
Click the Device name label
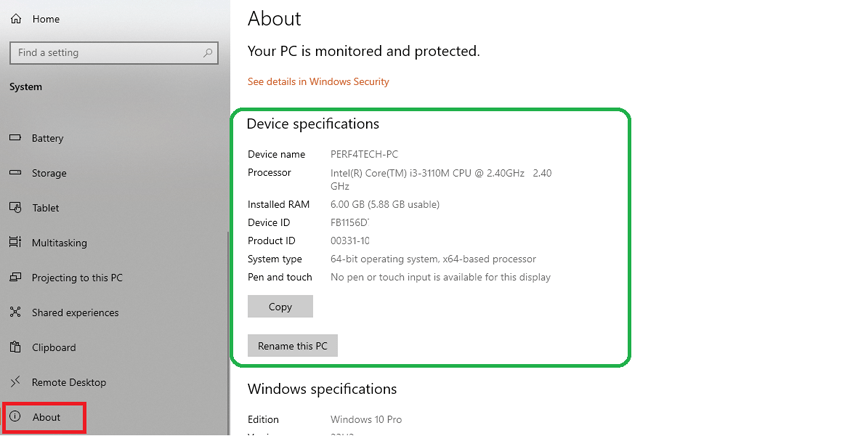tap(276, 155)
